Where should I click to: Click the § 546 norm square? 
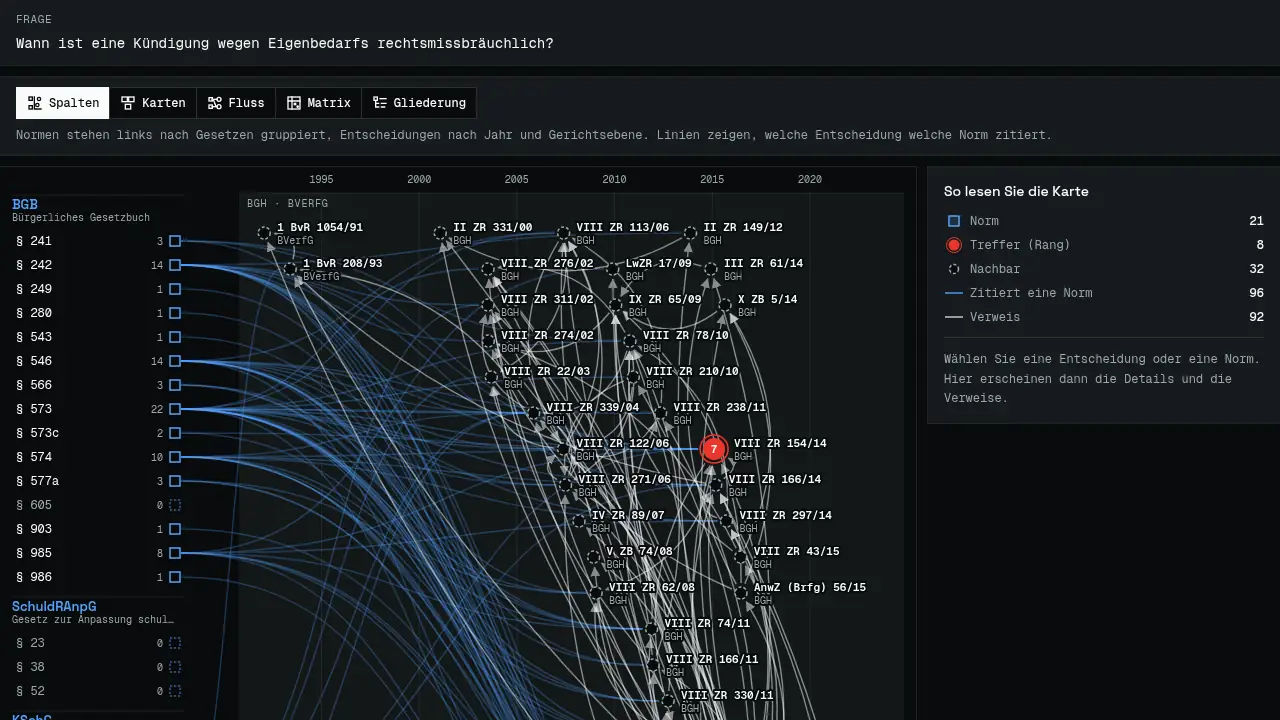click(175, 361)
